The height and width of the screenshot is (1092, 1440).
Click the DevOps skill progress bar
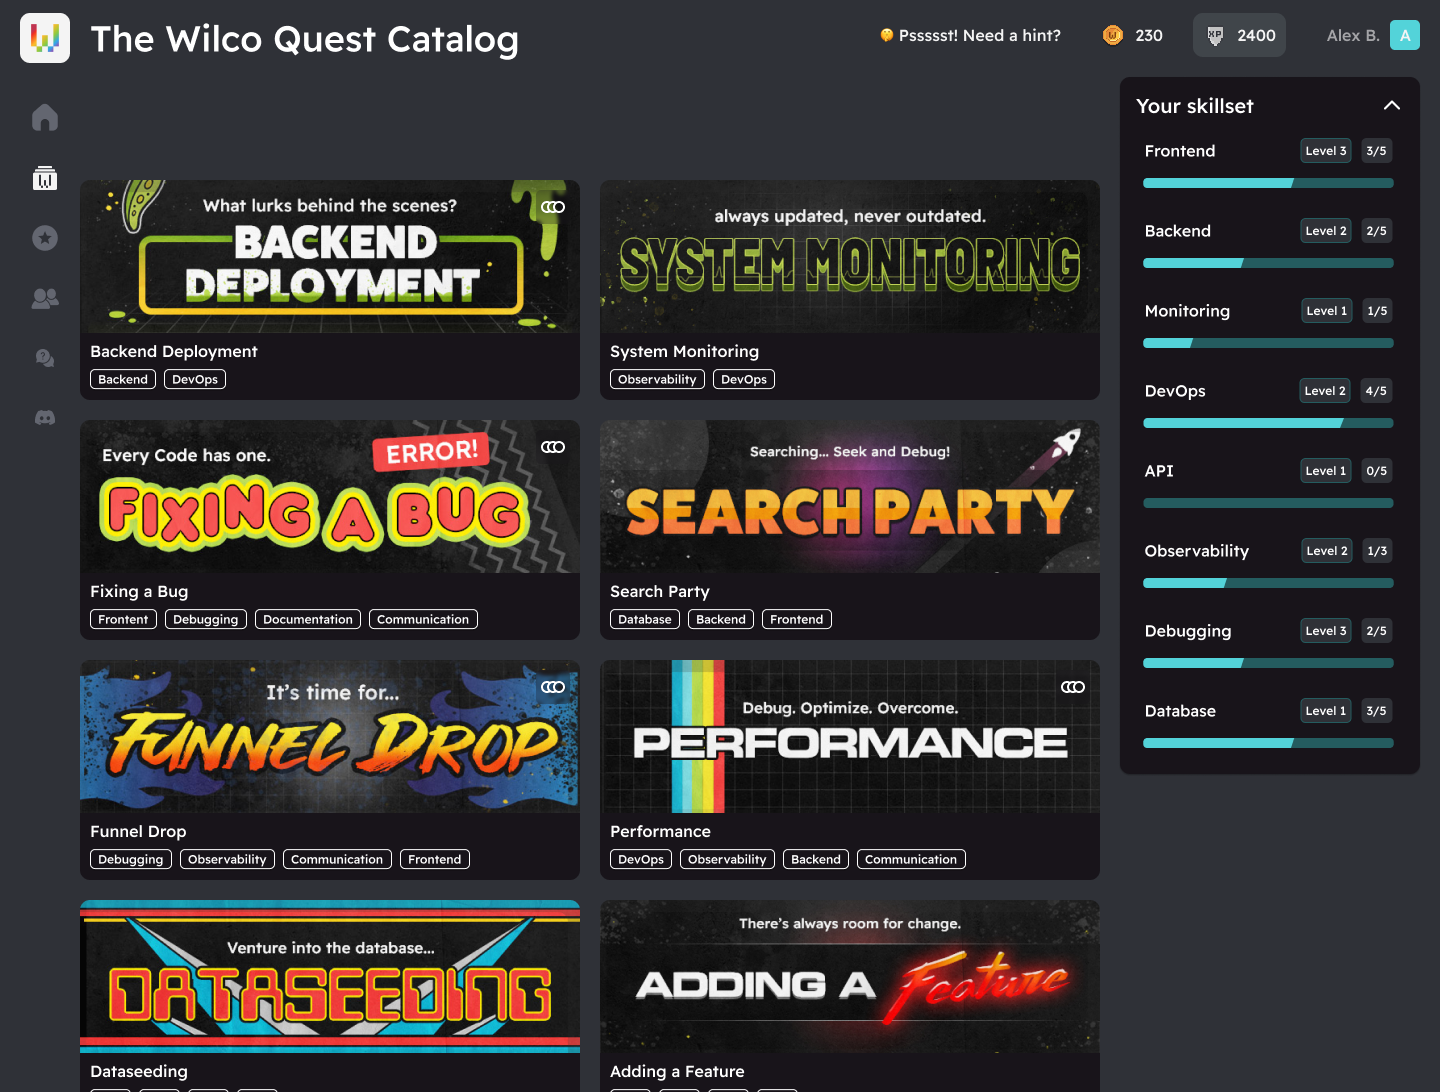click(1268, 423)
